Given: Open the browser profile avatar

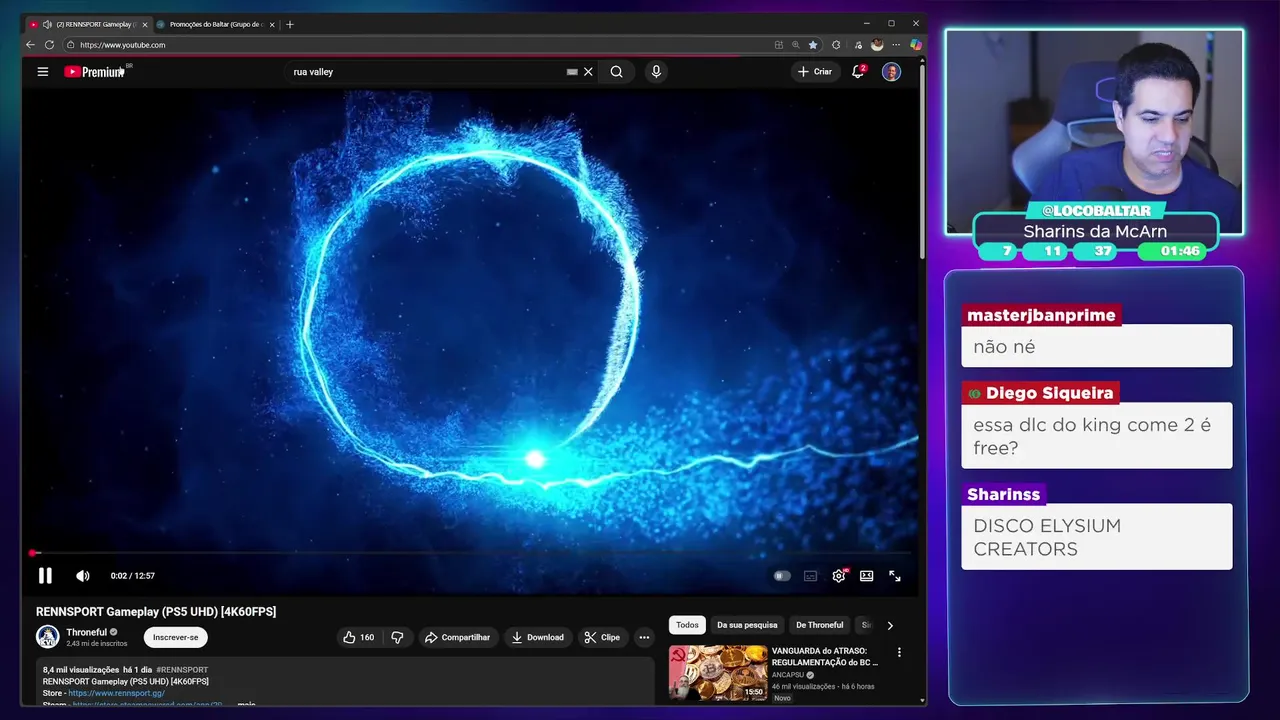Looking at the screenshot, I should [877, 45].
